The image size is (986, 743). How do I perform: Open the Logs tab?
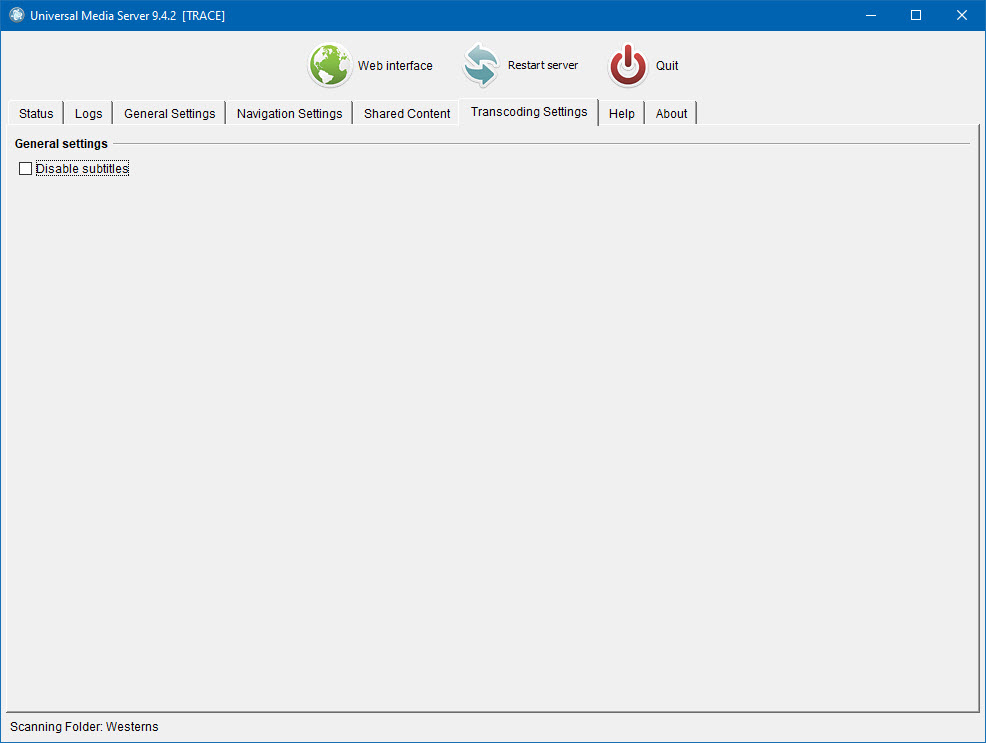pyautogui.click(x=88, y=114)
